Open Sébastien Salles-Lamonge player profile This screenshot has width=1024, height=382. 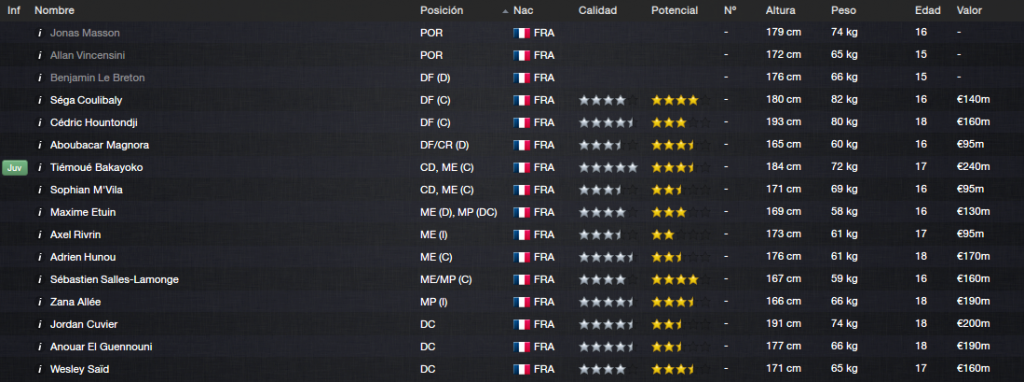[114, 279]
